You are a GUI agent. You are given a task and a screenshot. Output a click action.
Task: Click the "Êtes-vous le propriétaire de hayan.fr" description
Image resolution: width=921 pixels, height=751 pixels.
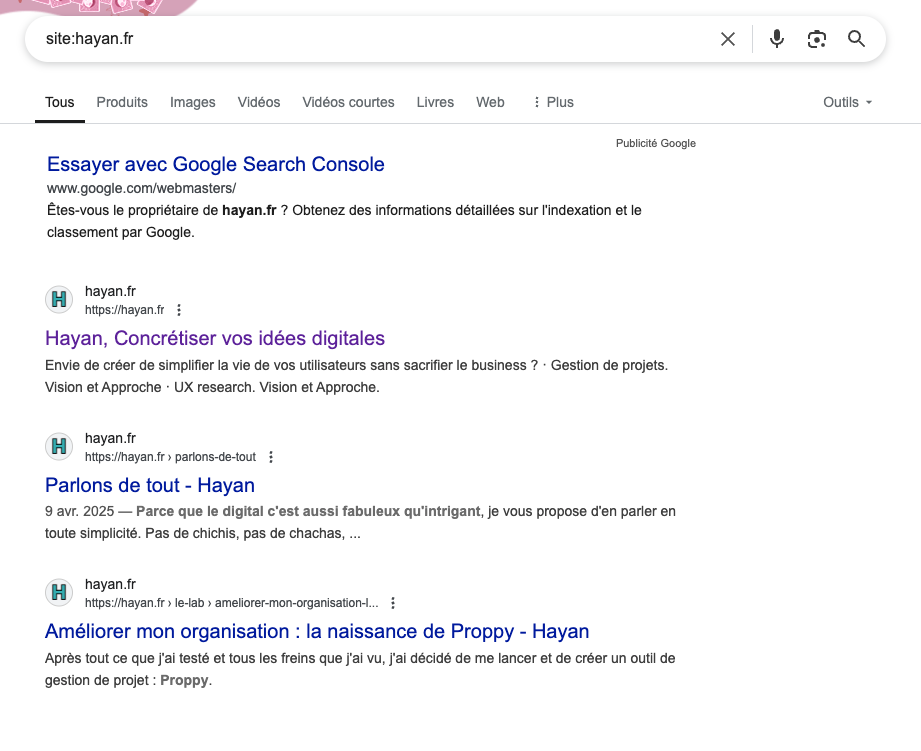click(344, 221)
